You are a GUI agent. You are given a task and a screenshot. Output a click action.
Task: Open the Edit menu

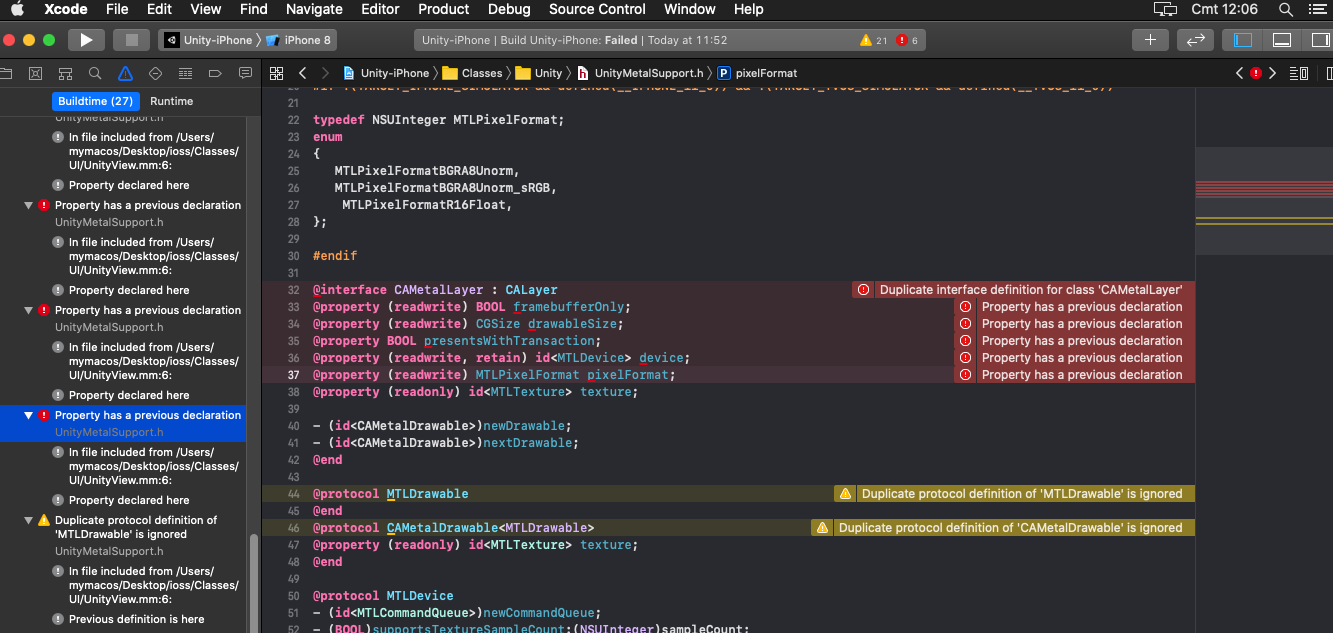[160, 9]
